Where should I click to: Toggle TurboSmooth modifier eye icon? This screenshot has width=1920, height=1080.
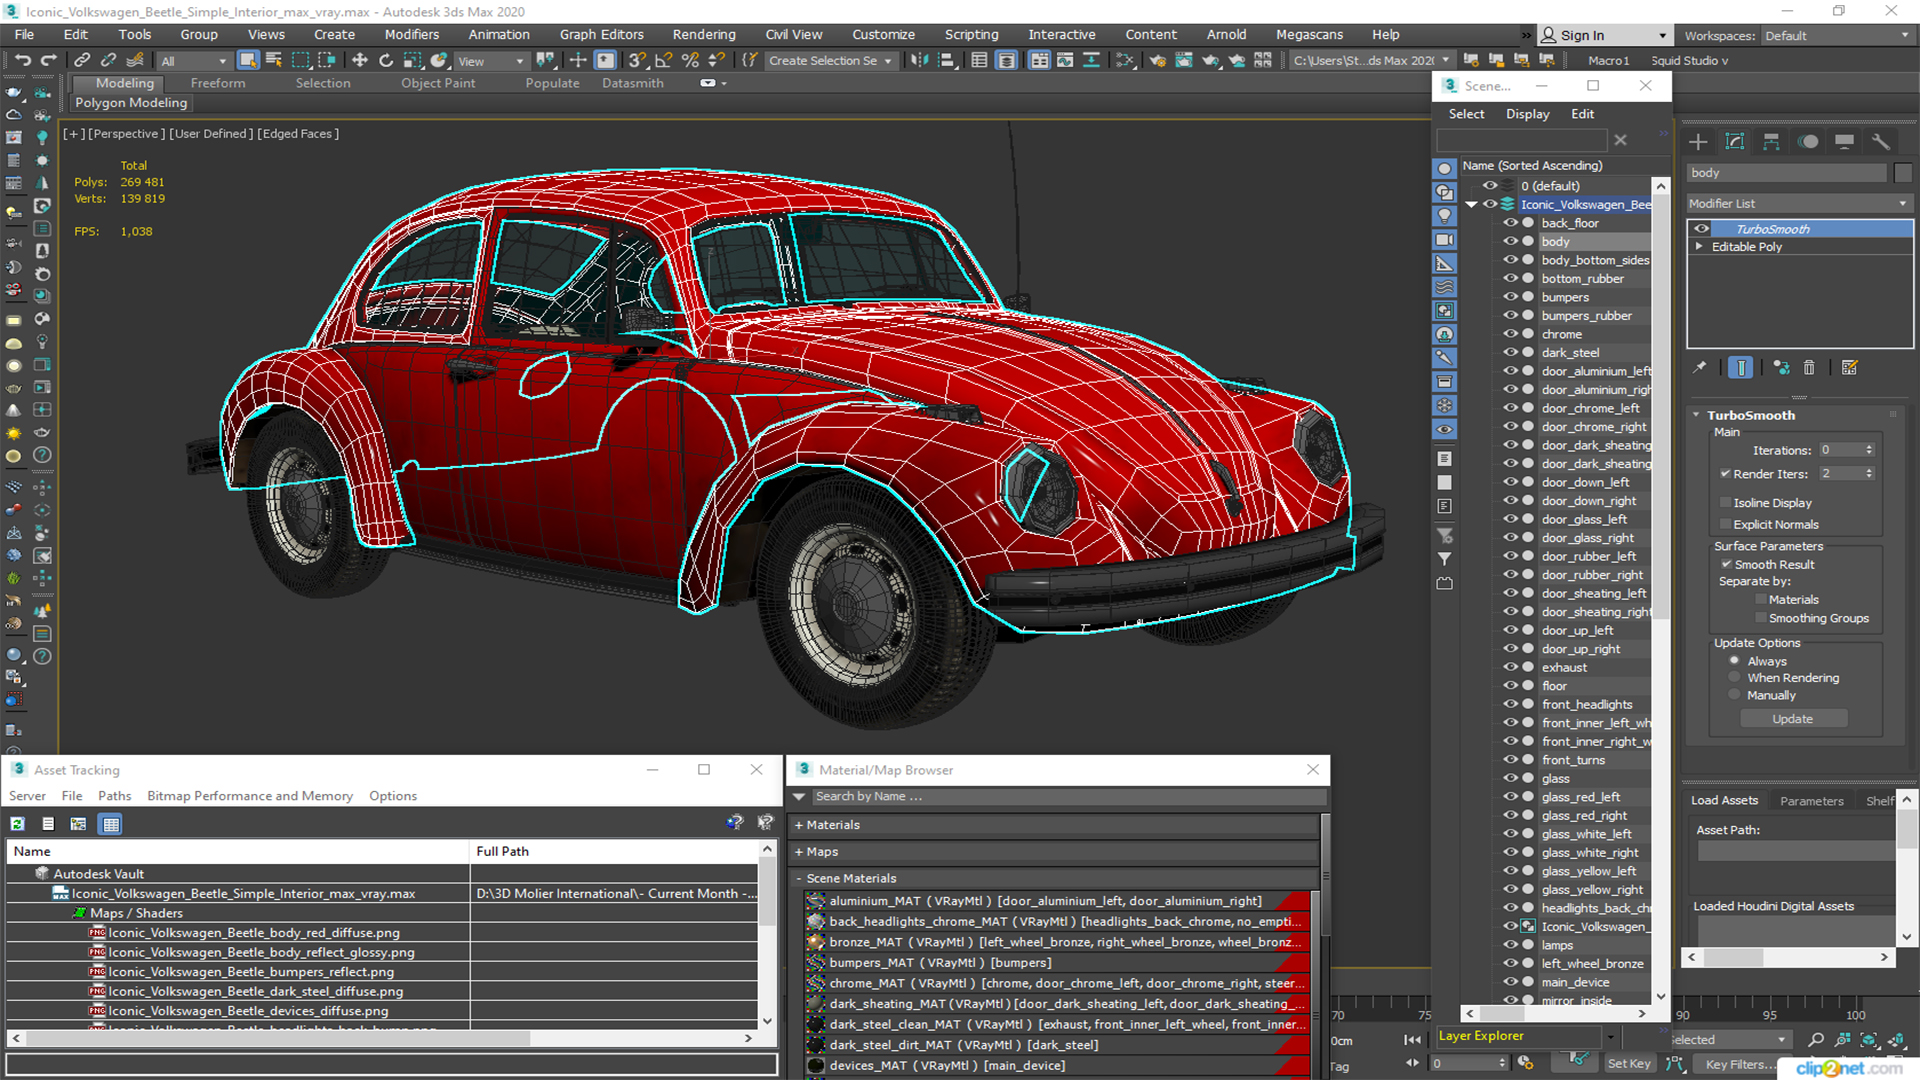(1701, 229)
